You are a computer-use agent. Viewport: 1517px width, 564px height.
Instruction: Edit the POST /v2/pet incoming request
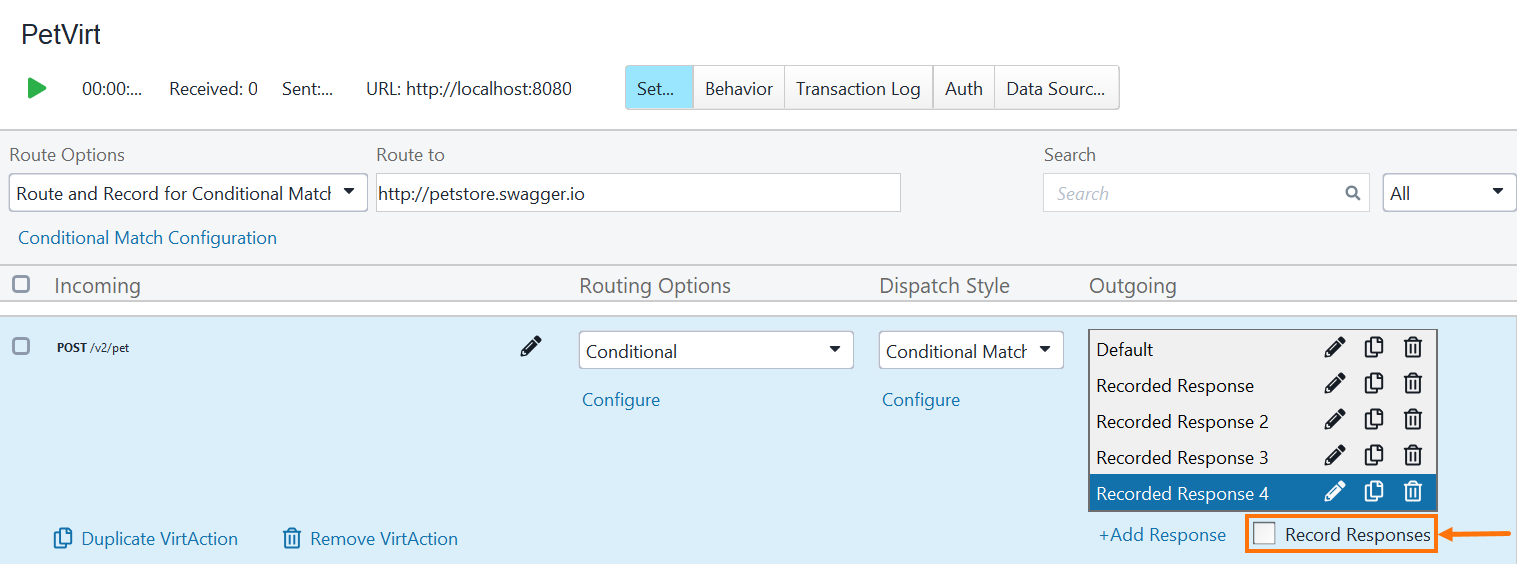tap(531, 347)
